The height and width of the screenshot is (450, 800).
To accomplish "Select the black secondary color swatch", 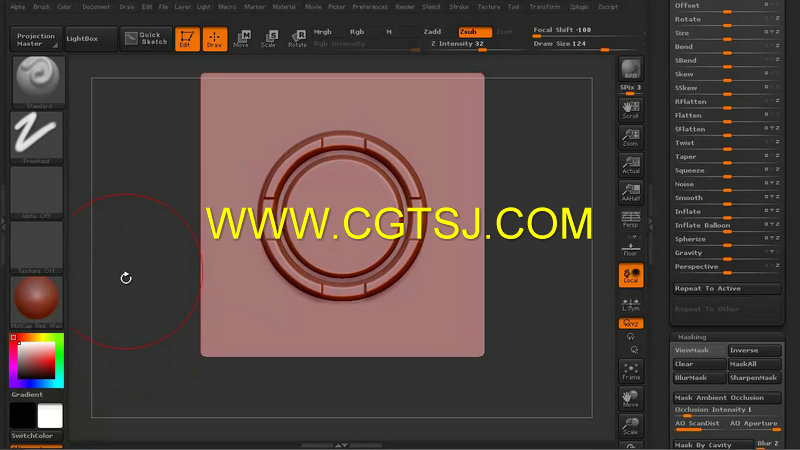I will 23,415.
